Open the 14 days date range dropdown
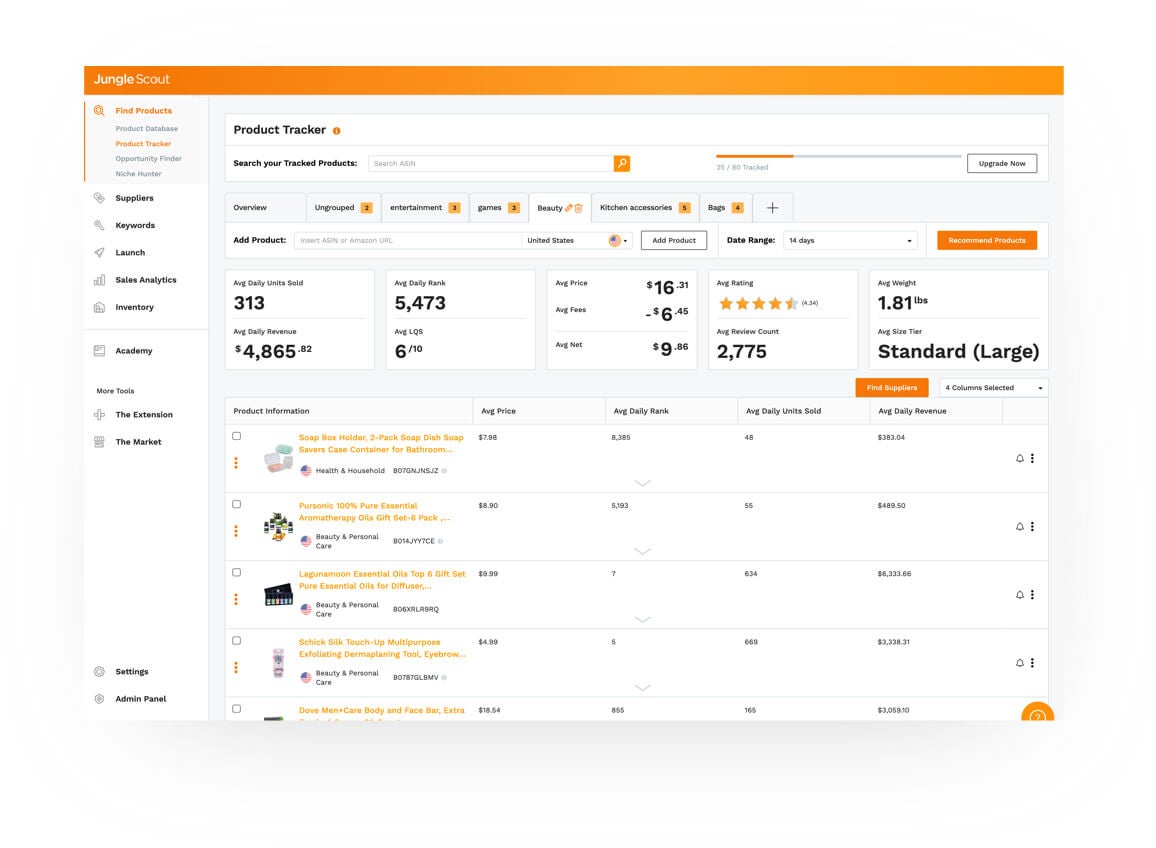This screenshot has width=1156, height=848. [x=850, y=240]
